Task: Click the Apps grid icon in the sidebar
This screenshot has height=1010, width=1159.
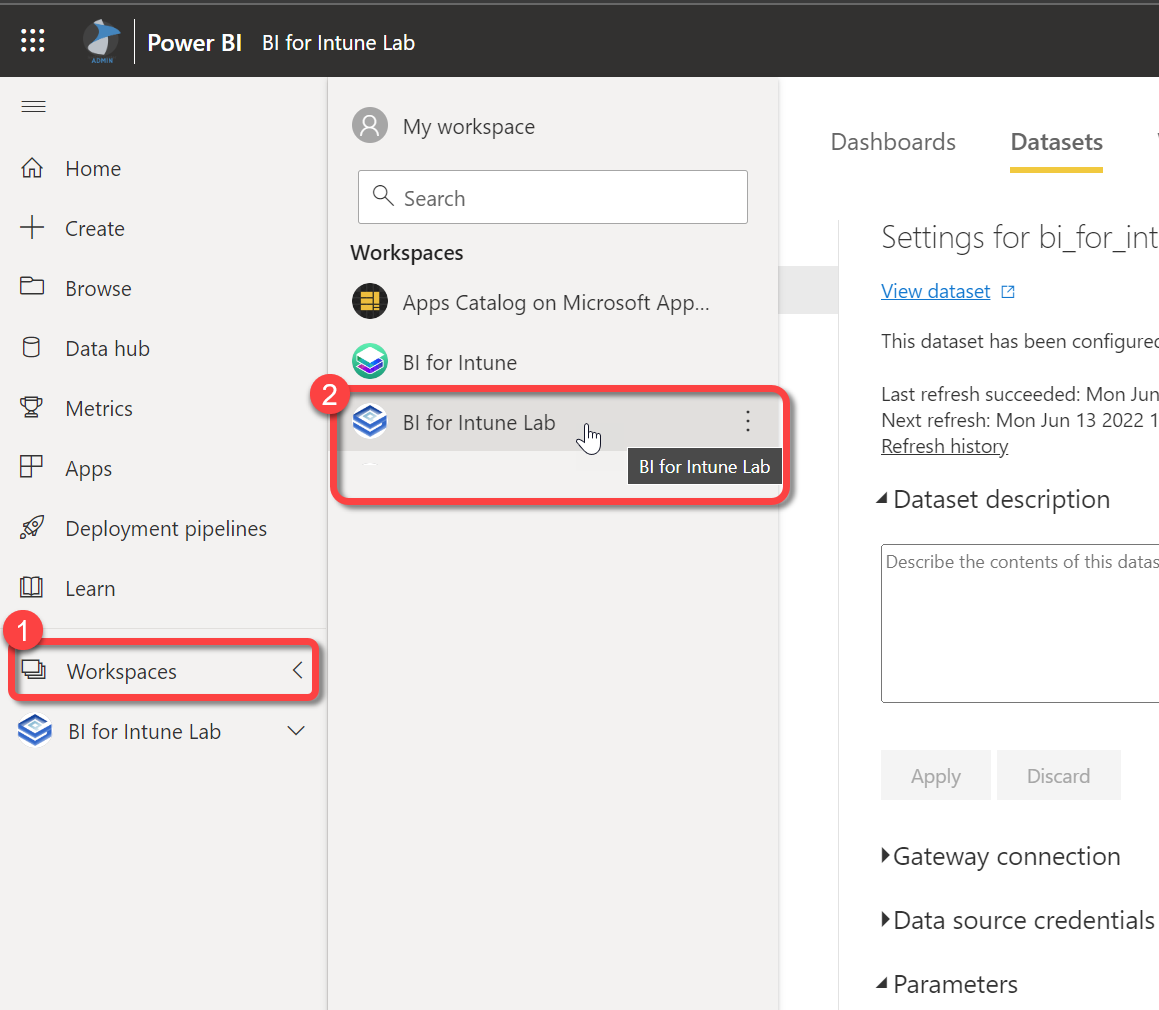Action: pos(31,467)
